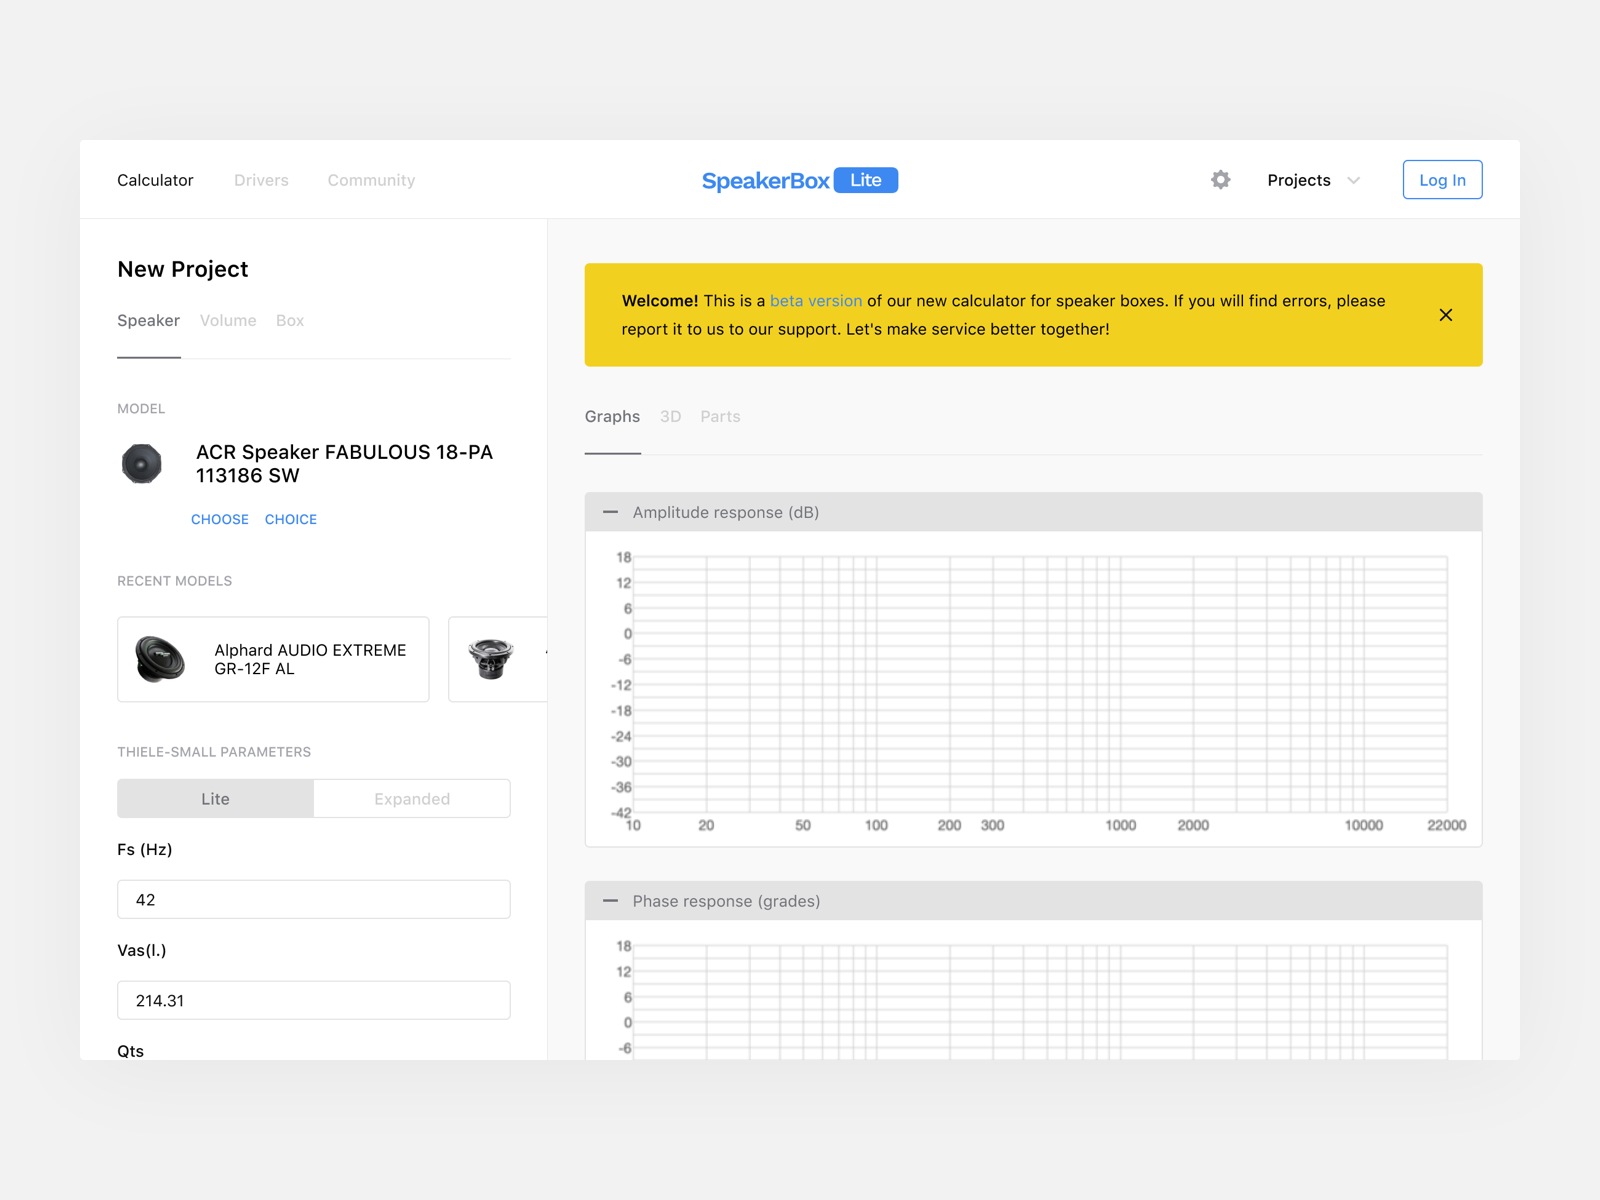
Task: Open the Community nav item
Action: click(371, 180)
